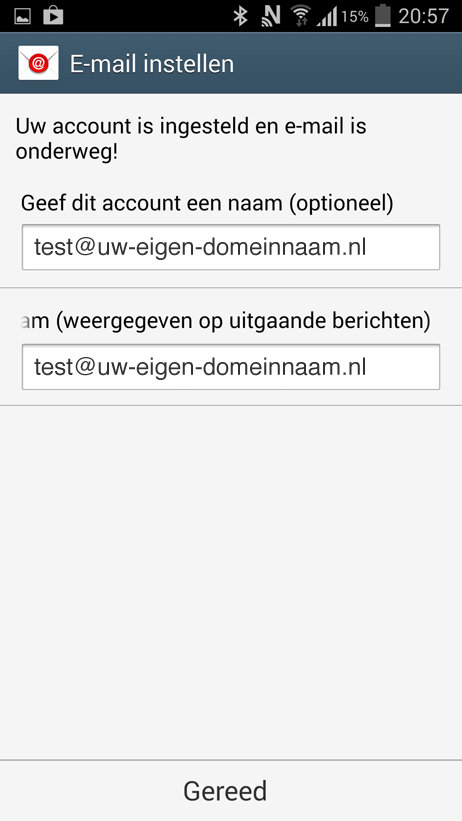Image resolution: width=462 pixels, height=821 pixels.
Task: Tap the battery icon in status bar
Action: click(x=383, y=16)
